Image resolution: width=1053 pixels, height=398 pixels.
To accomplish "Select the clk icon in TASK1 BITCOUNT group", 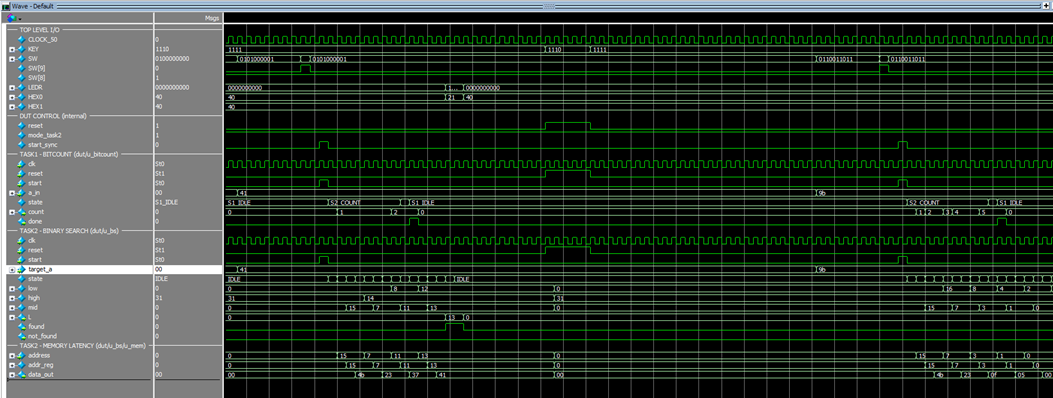I will [21, 164].
